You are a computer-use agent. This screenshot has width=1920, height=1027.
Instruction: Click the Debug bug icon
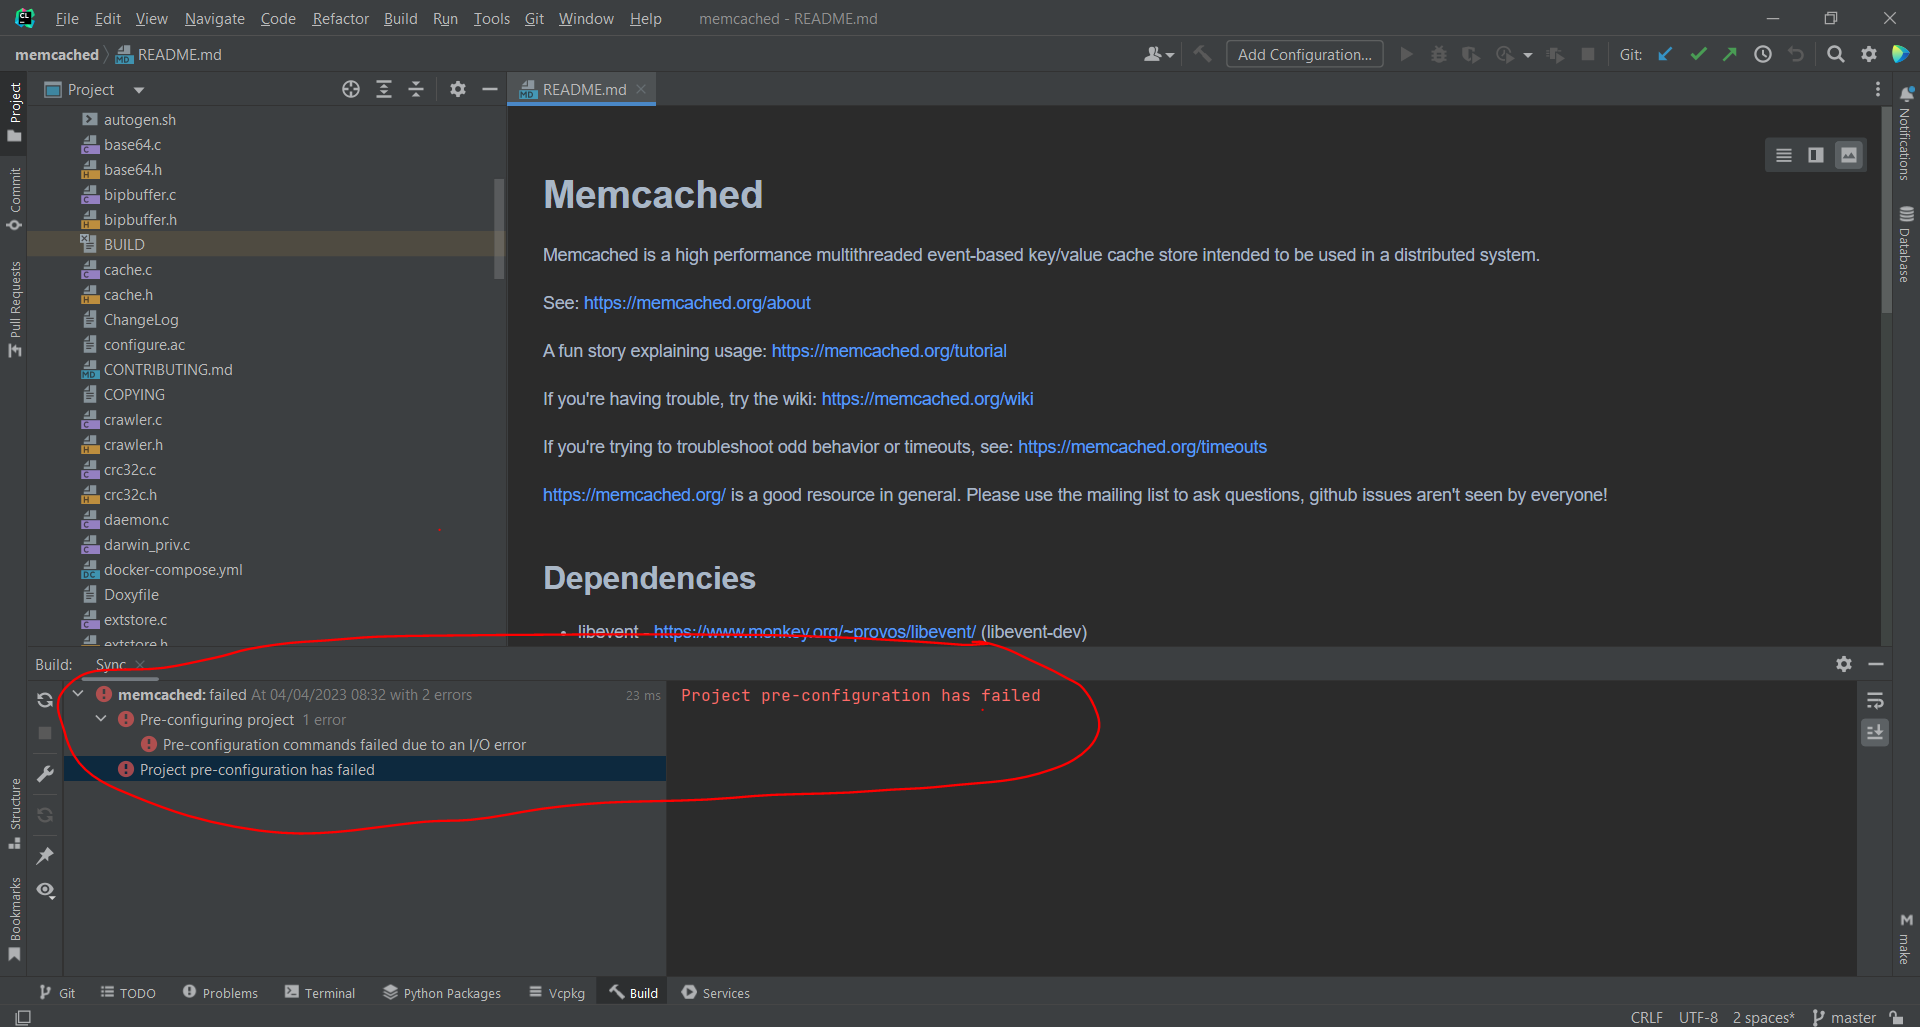pos(1439,55)
